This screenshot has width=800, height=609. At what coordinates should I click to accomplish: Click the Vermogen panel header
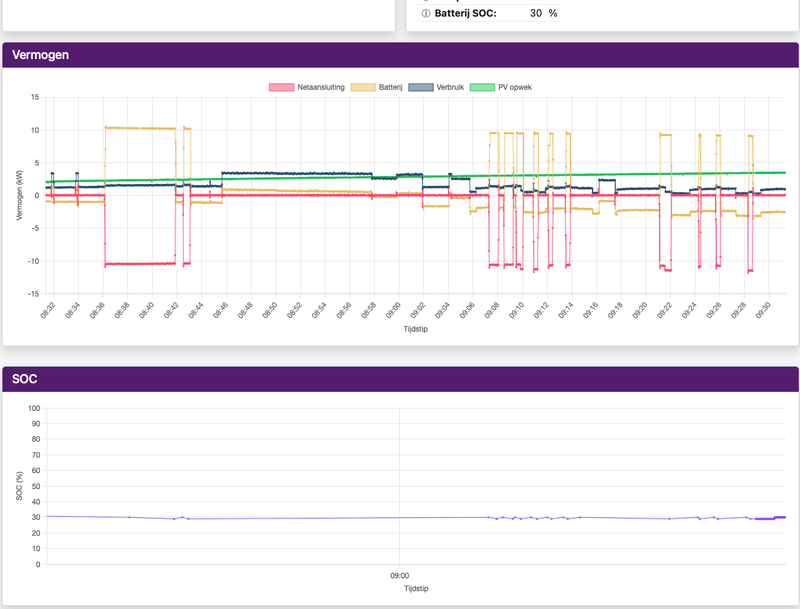pyautogui.click(x=401, y=55)
